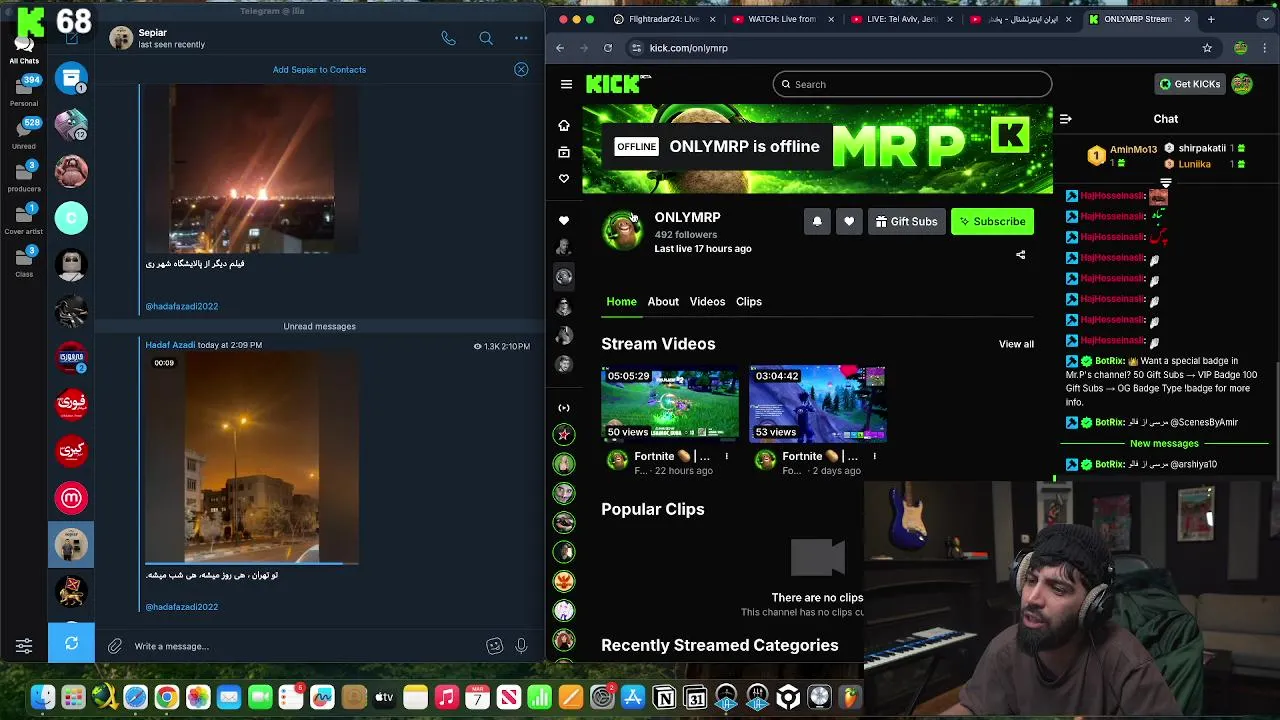The image size is (1280, 720).
Task: Reload the kick.com page
Action: point(608,48)
